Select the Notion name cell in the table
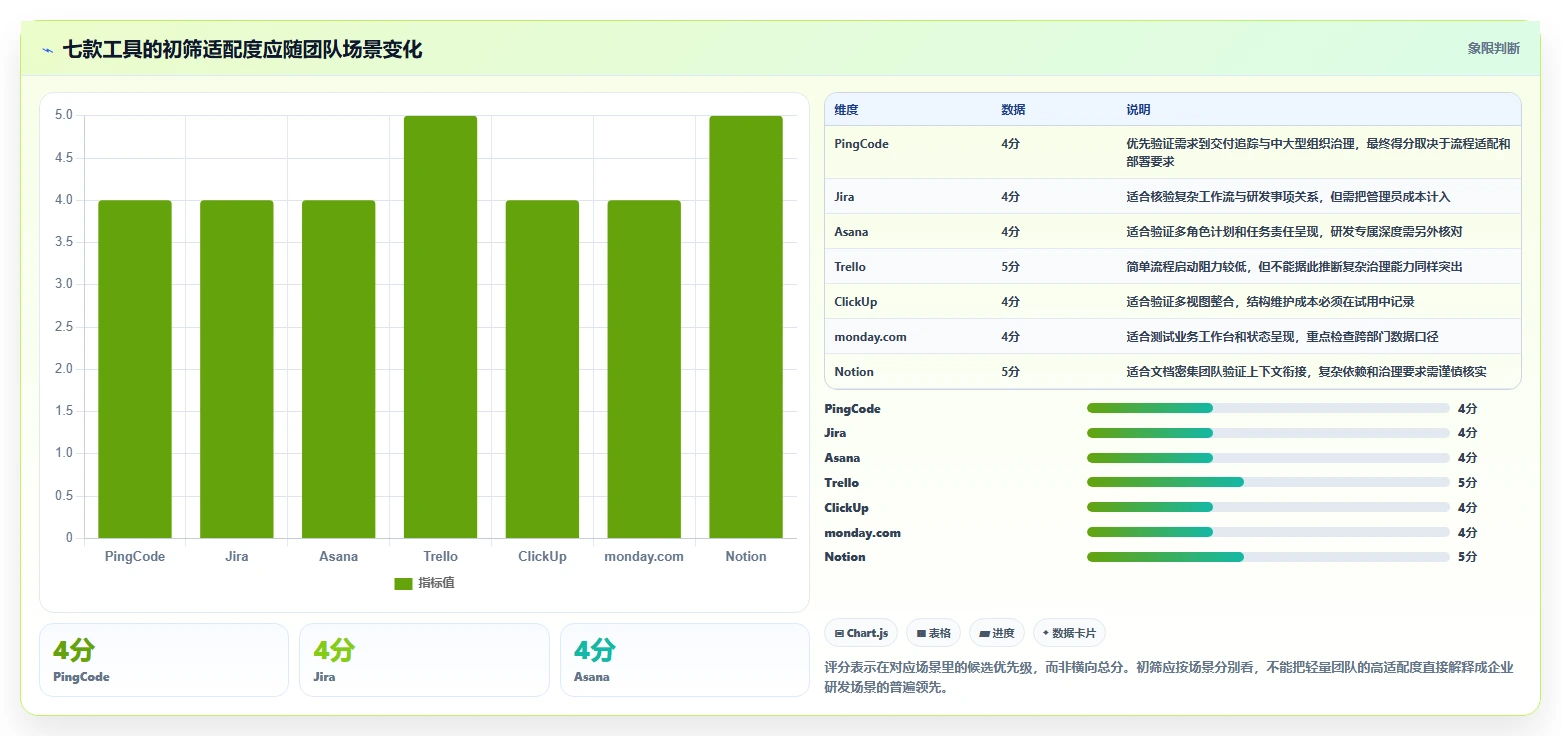 854,372
